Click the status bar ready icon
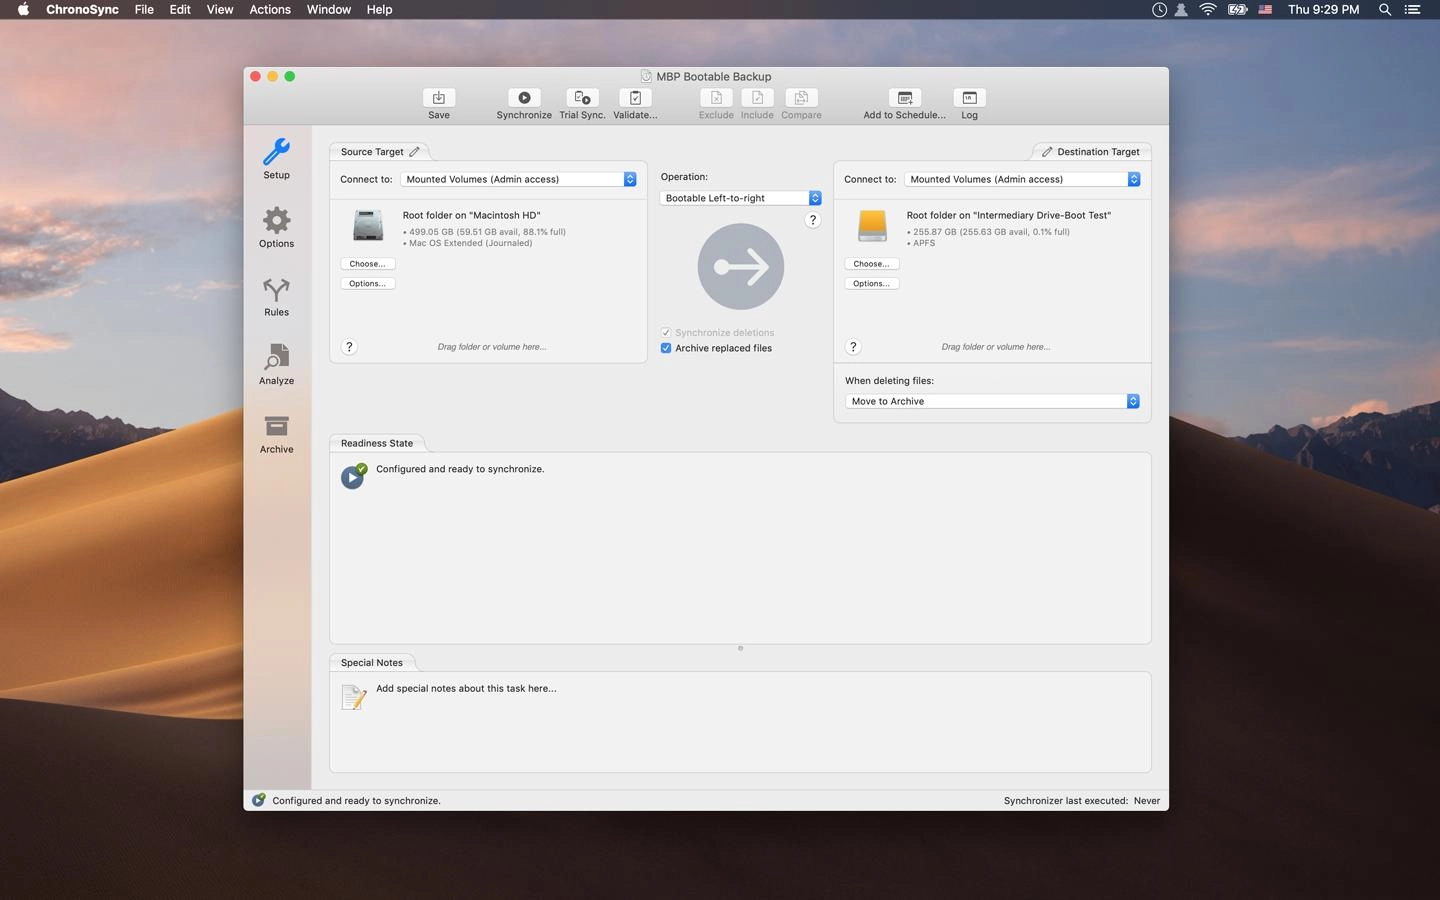1440x900 pixels. [x=258, y=800]
